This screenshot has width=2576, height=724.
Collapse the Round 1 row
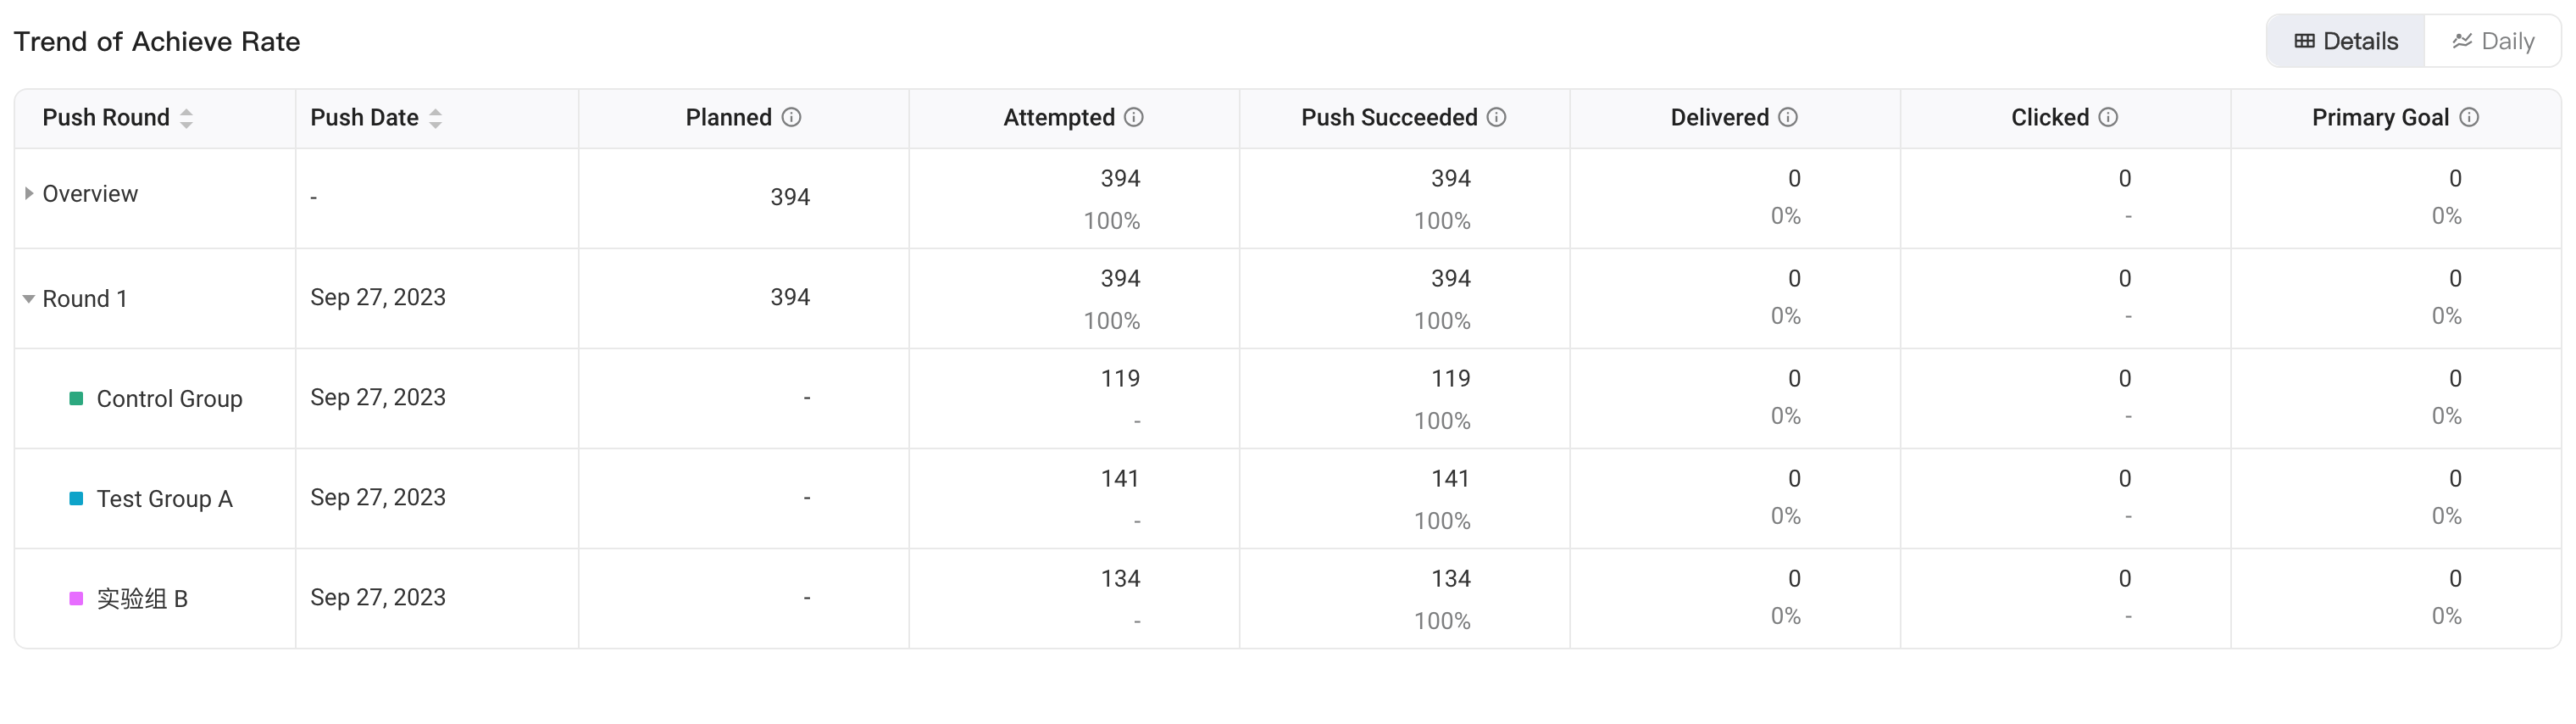tap(29, 299)
